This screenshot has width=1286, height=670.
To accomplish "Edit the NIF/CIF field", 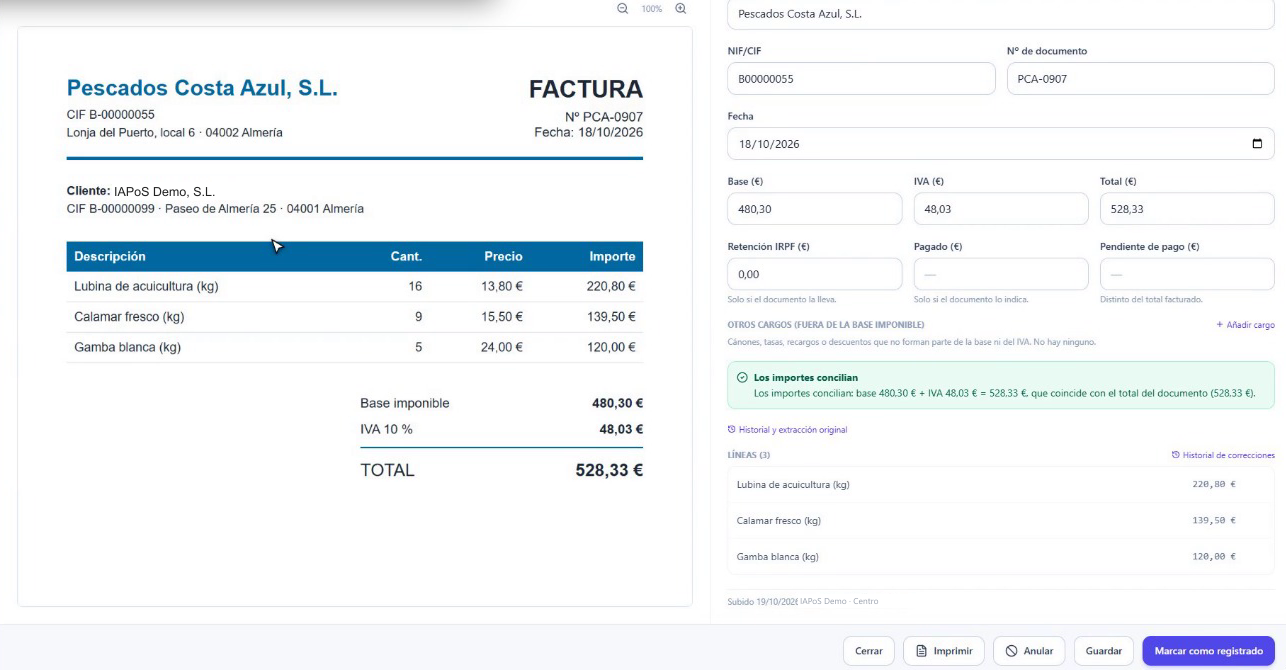I will click(x=861, y=79).
